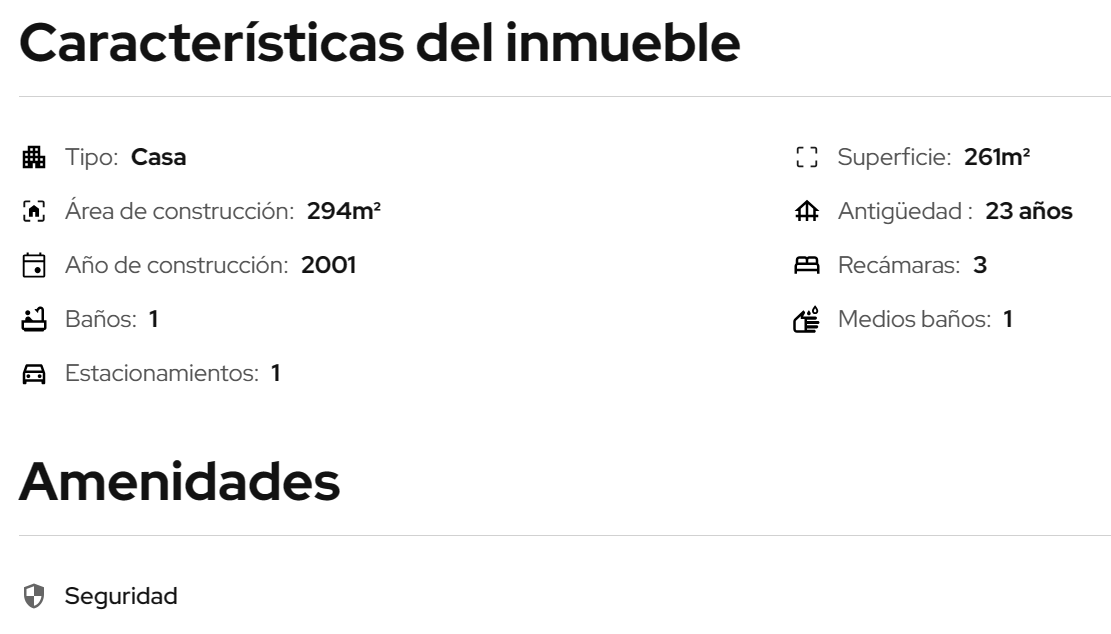Click the half-bath icon for Medios baños

[807, 320]
